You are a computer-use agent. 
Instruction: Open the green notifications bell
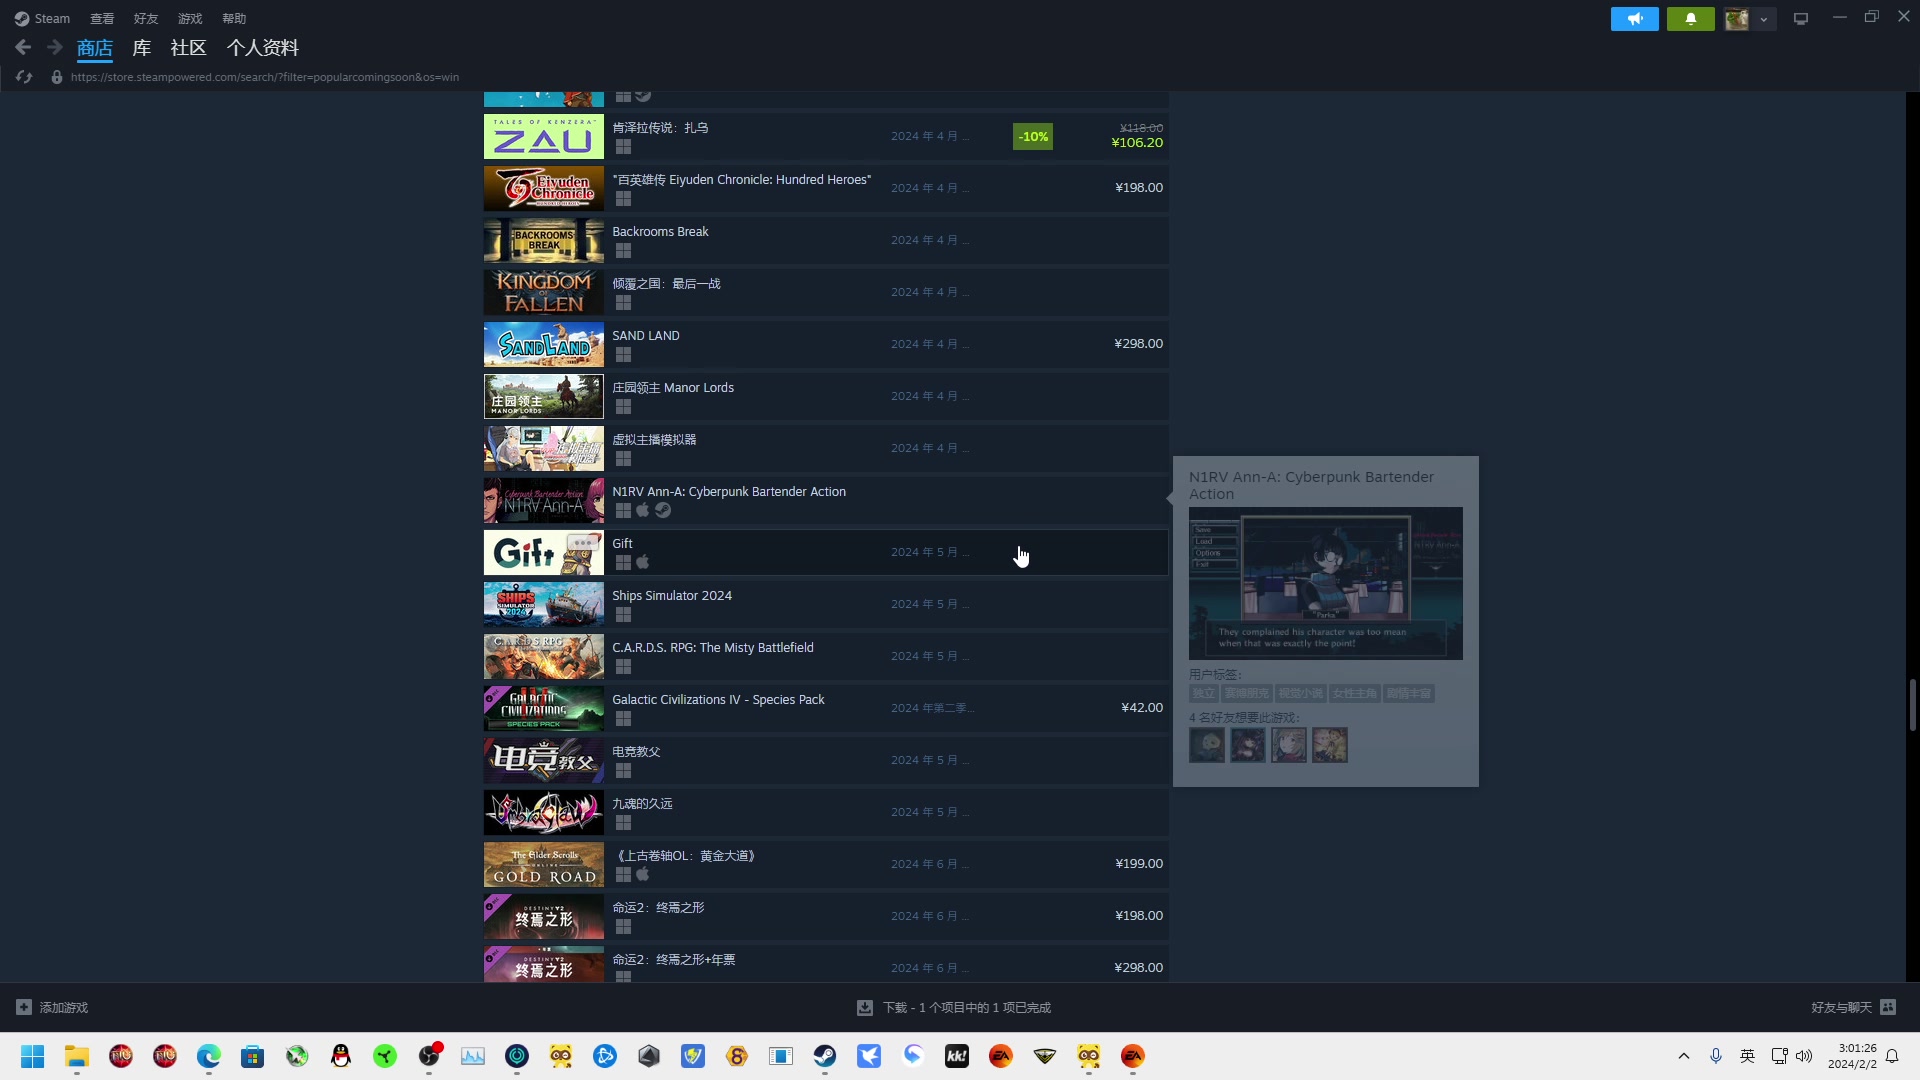pyautogui.click(x=1690, y=19)
